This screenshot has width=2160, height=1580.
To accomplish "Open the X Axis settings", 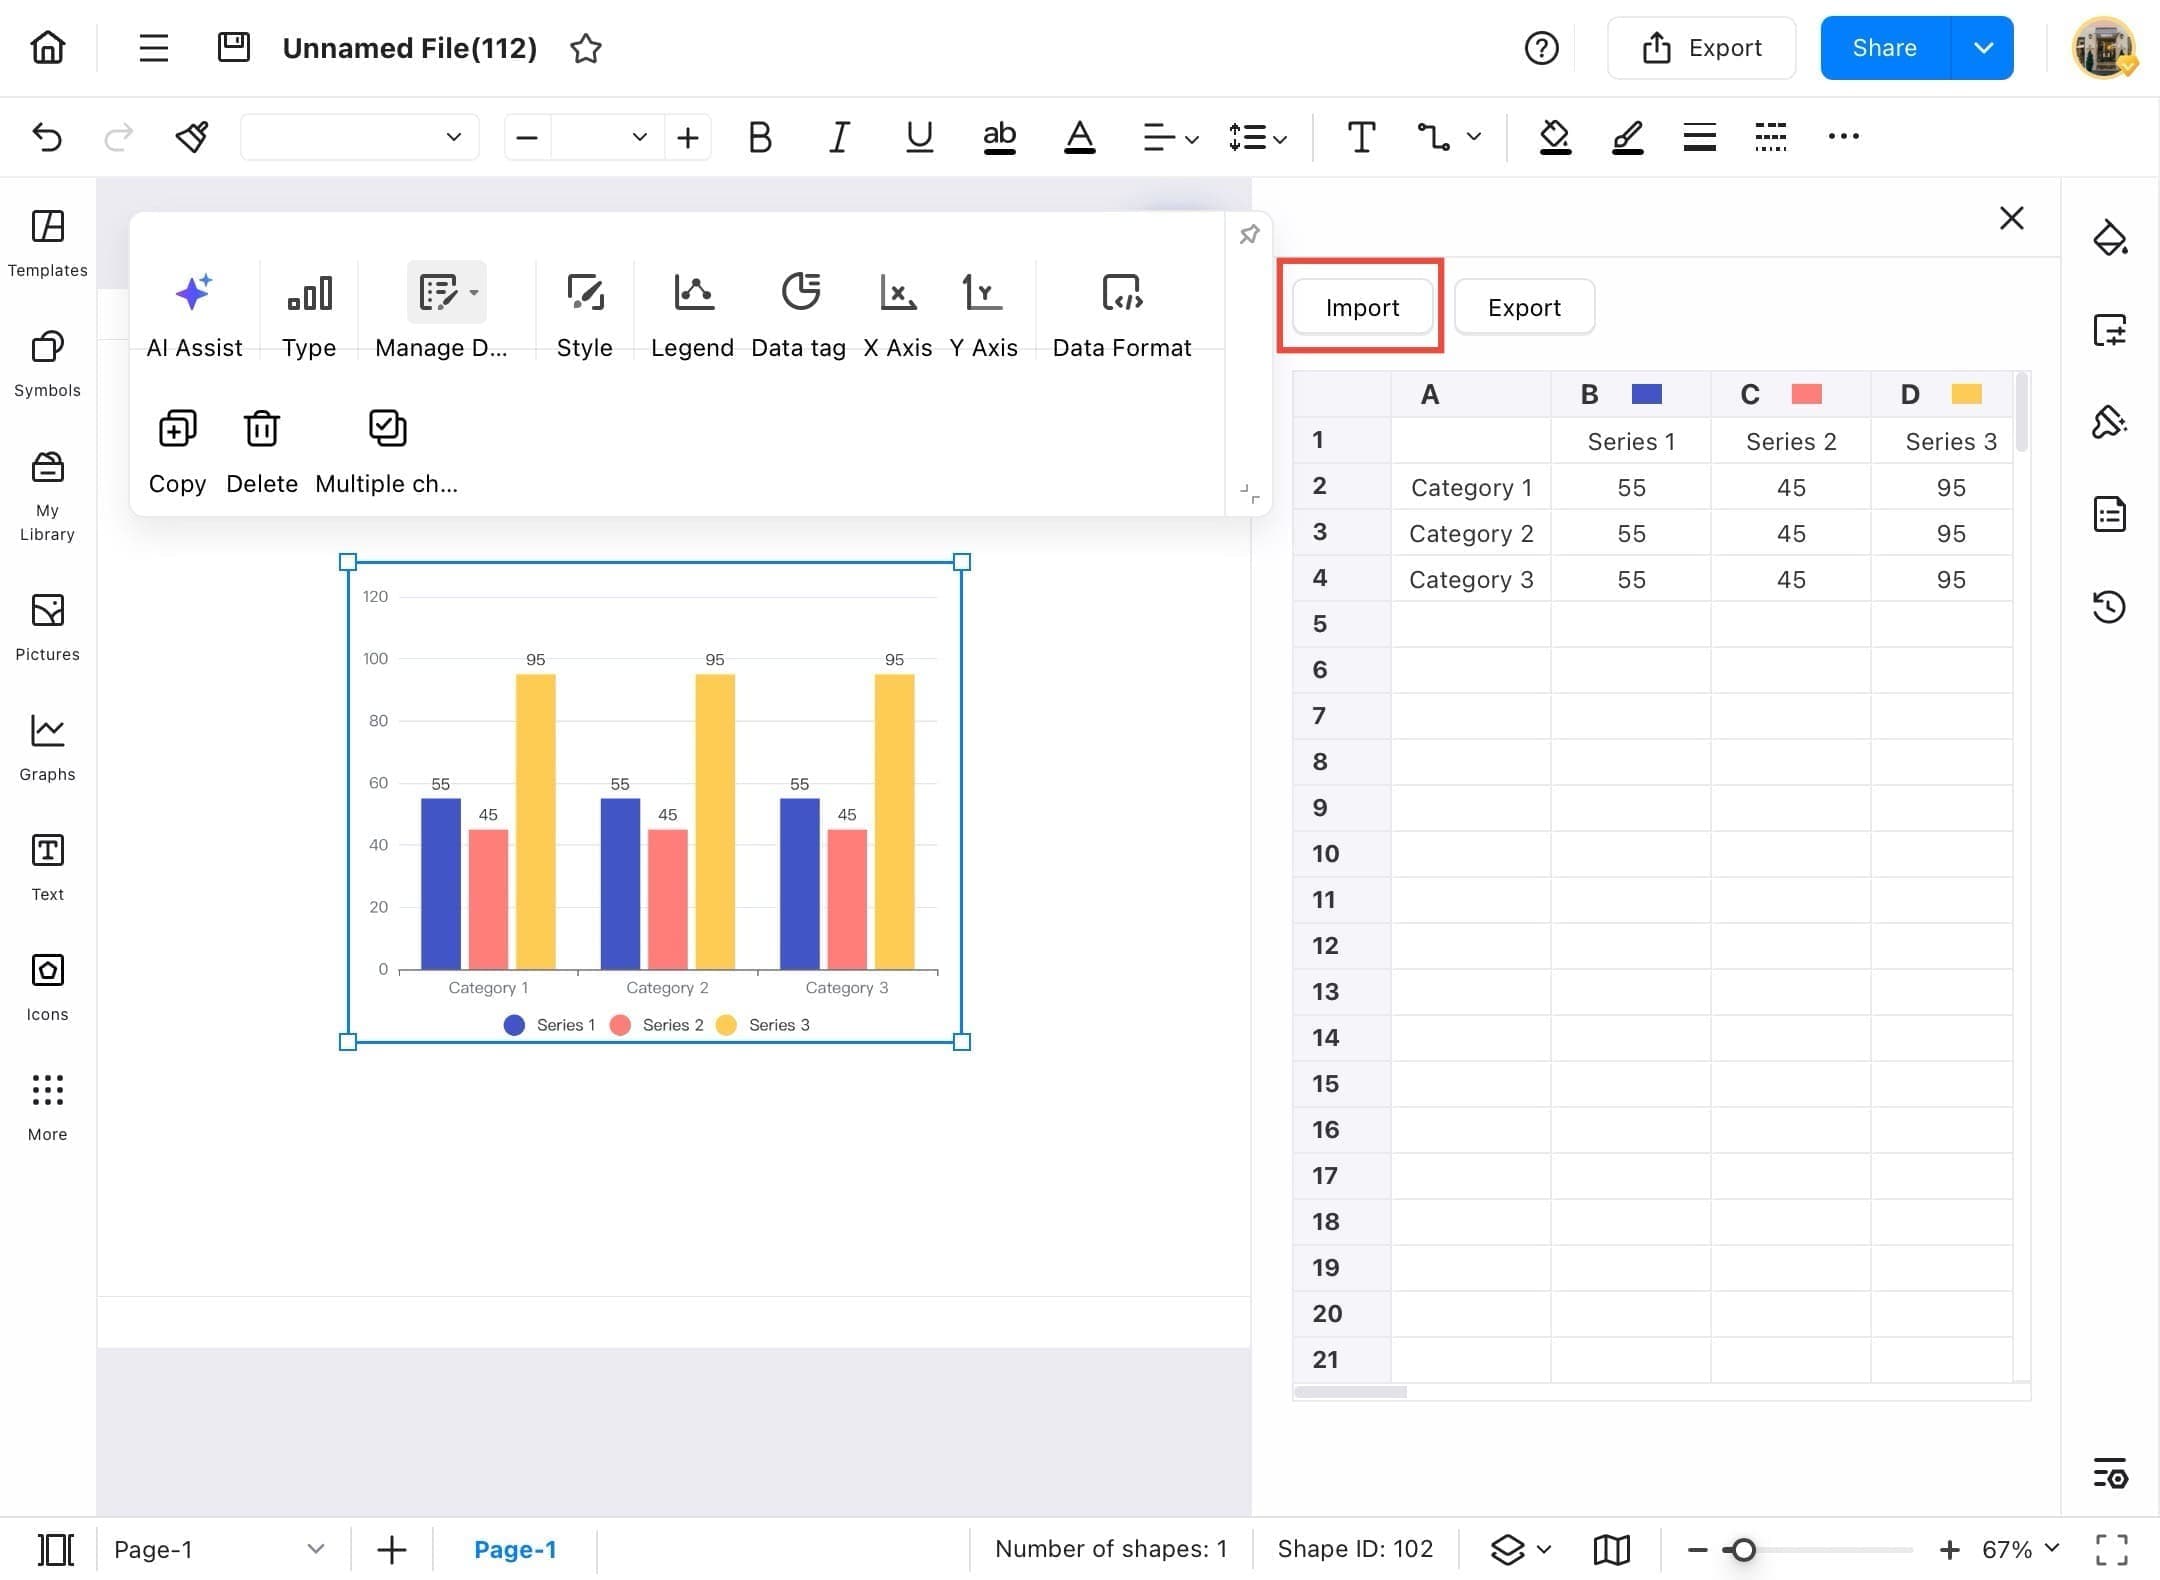I will click(x=897, y=310).
